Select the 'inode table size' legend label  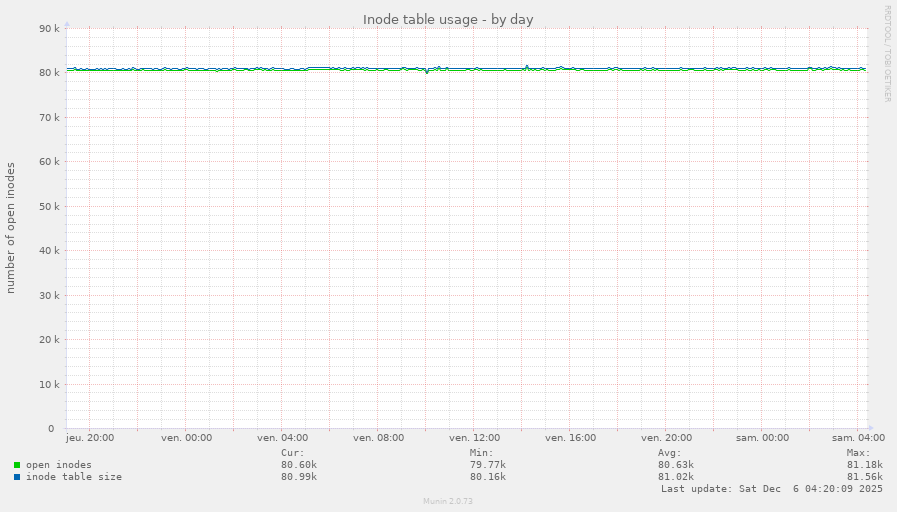[74, 477]
